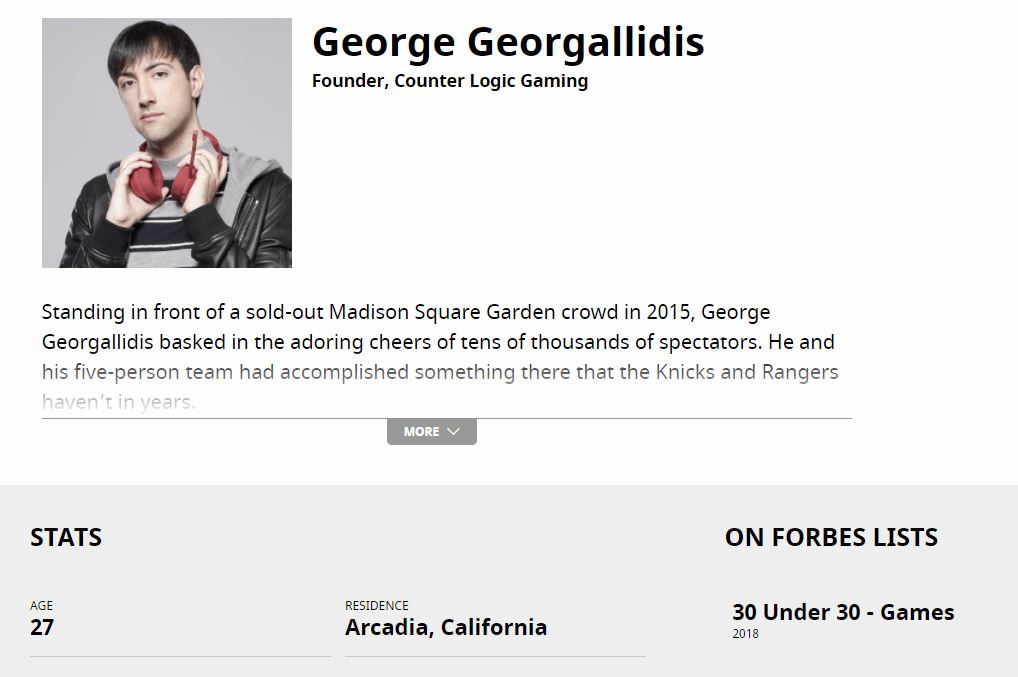1018x677 pixels.
Task: Click the chevron arrow beside MORE
Action: click(x=454, y=432)
